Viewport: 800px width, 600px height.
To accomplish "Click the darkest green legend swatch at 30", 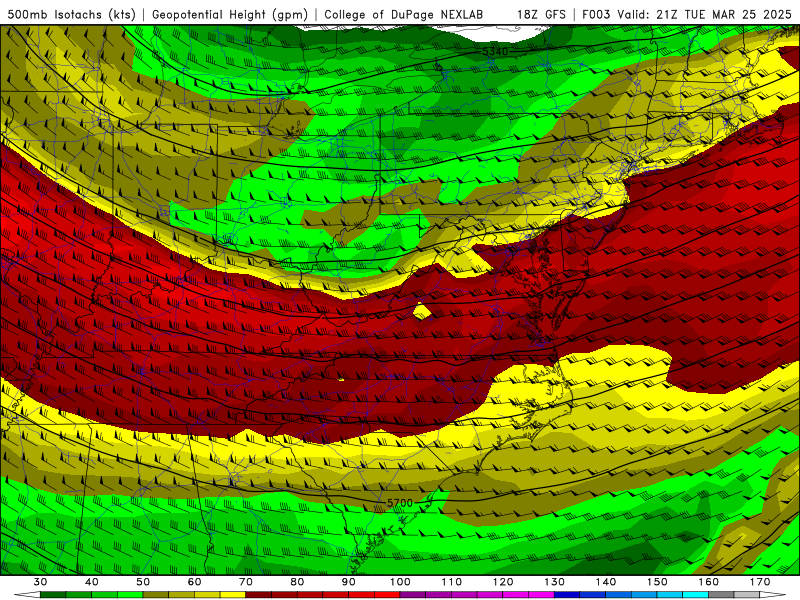I will click(53, 595).
